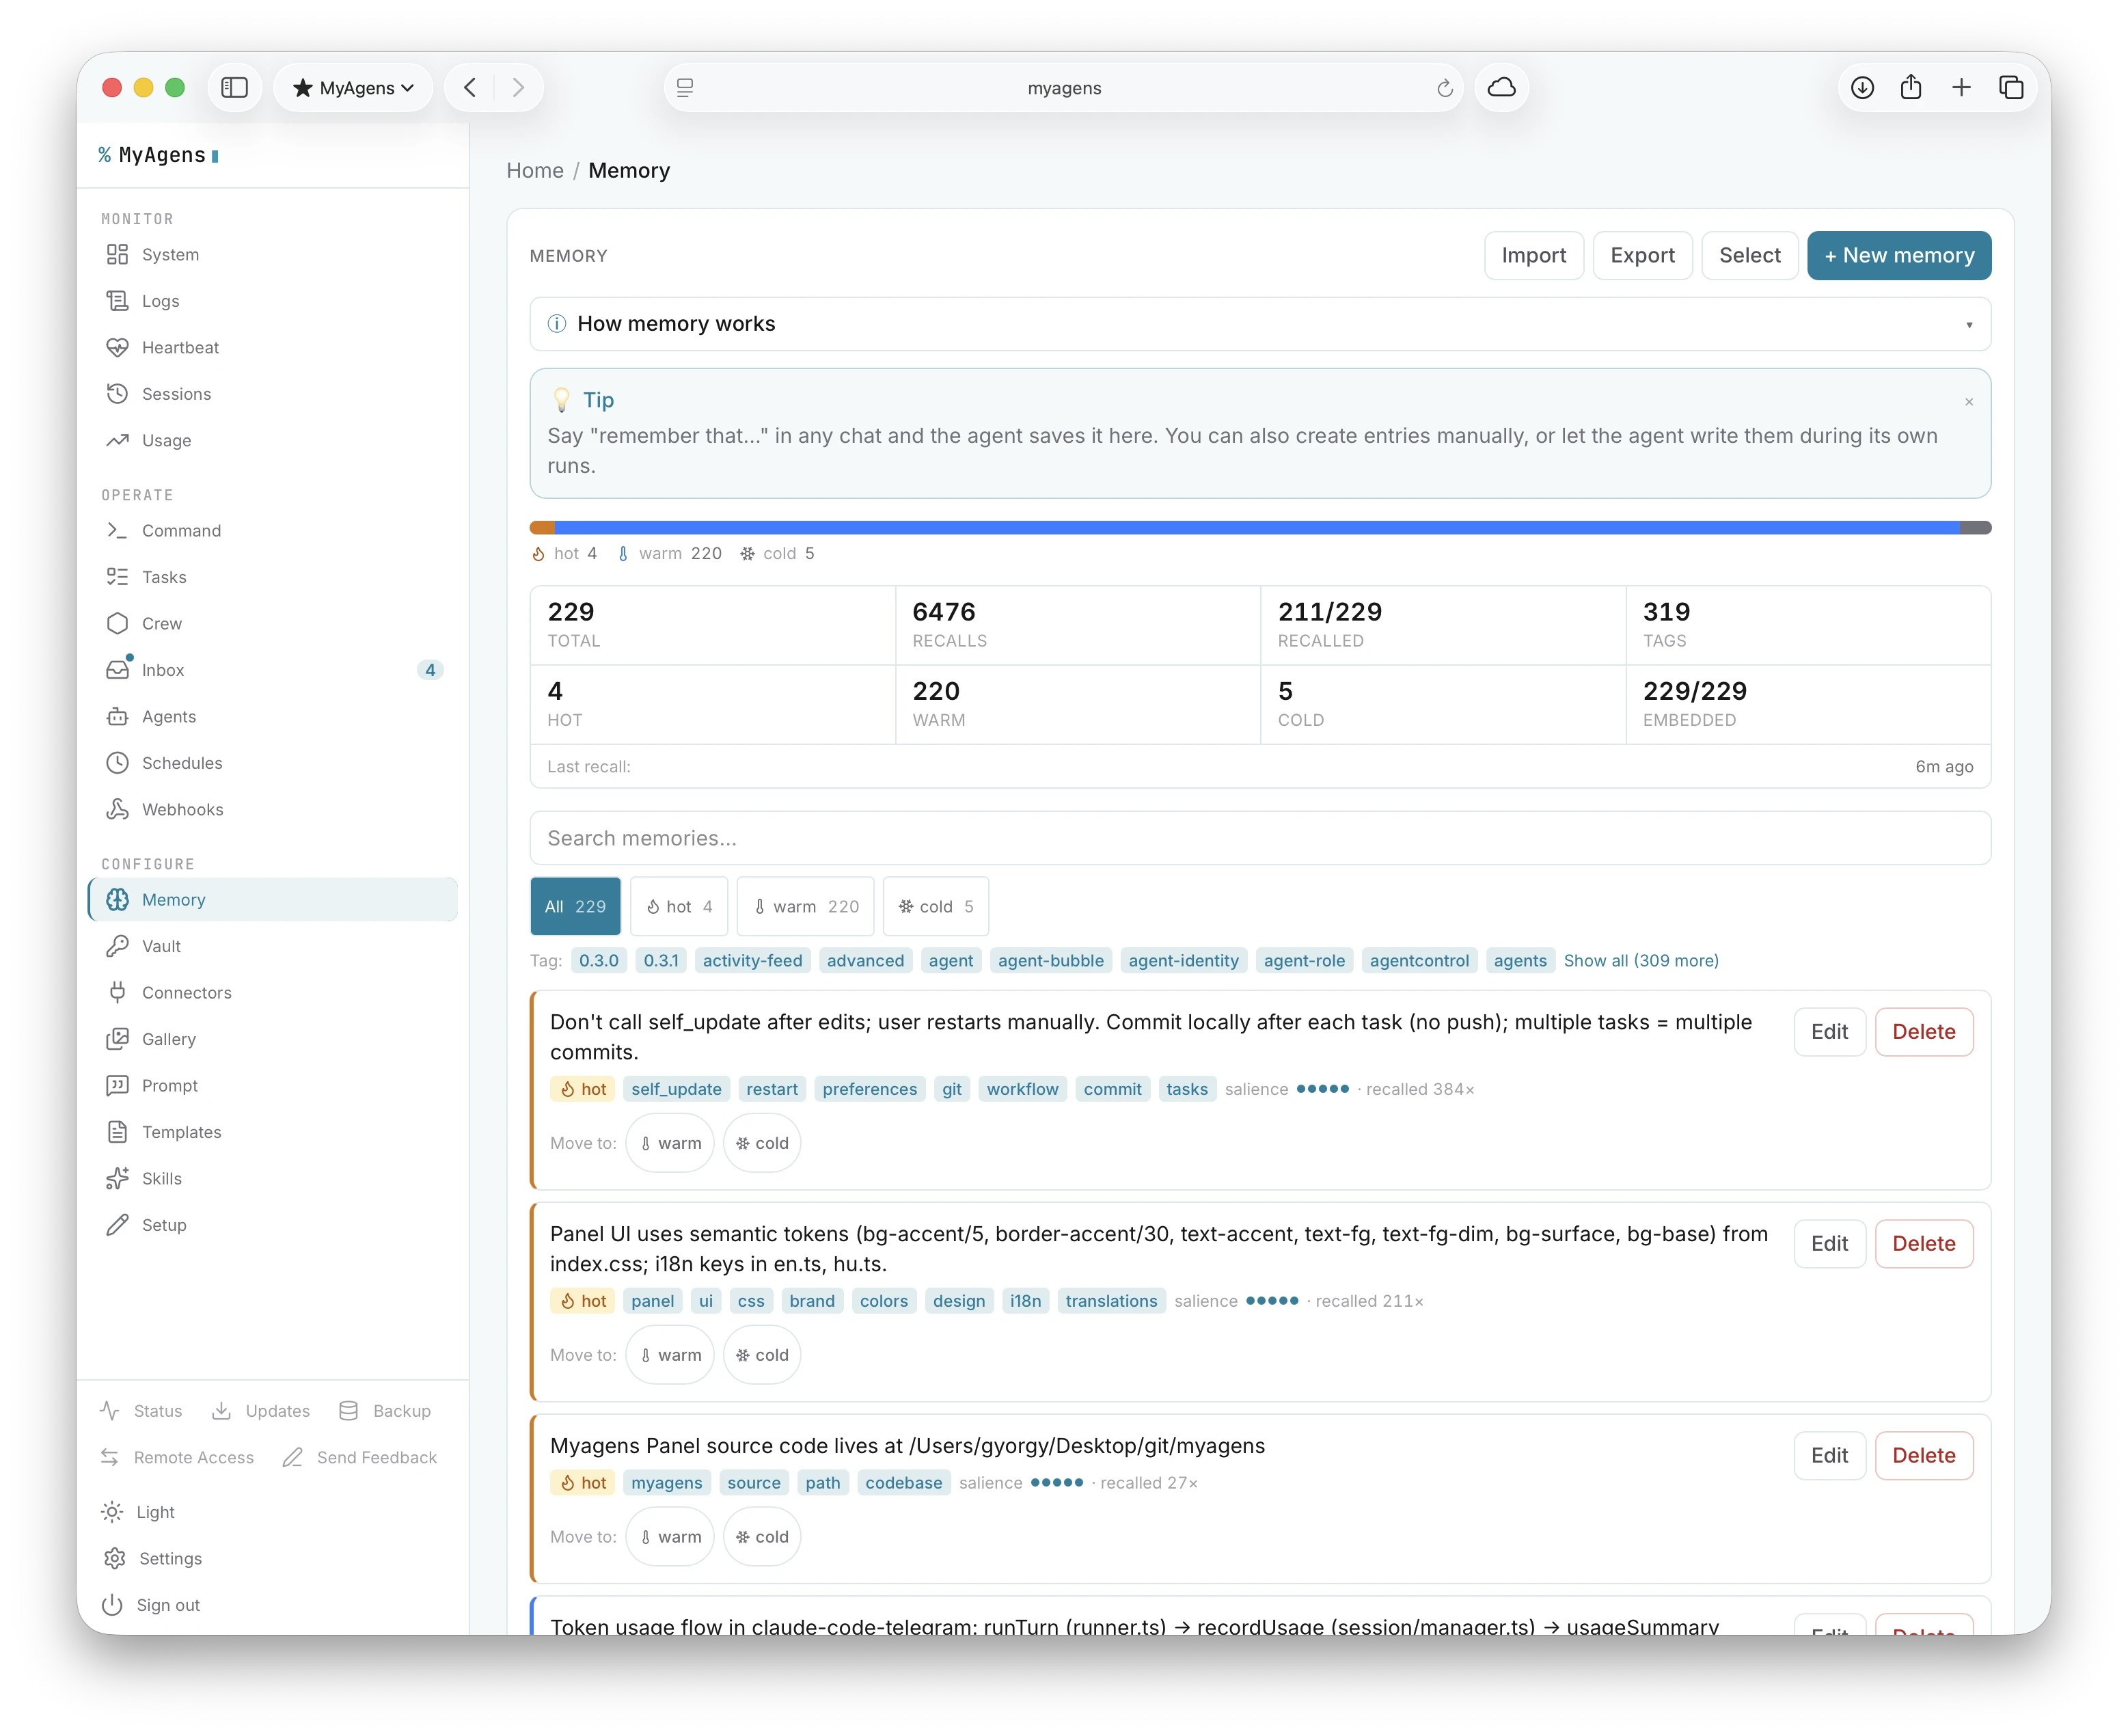Image resolution: width=2128 pixels, height=1736 pixels.
Task: Select the Memory sidebar item
Action: tap(272, 899)
